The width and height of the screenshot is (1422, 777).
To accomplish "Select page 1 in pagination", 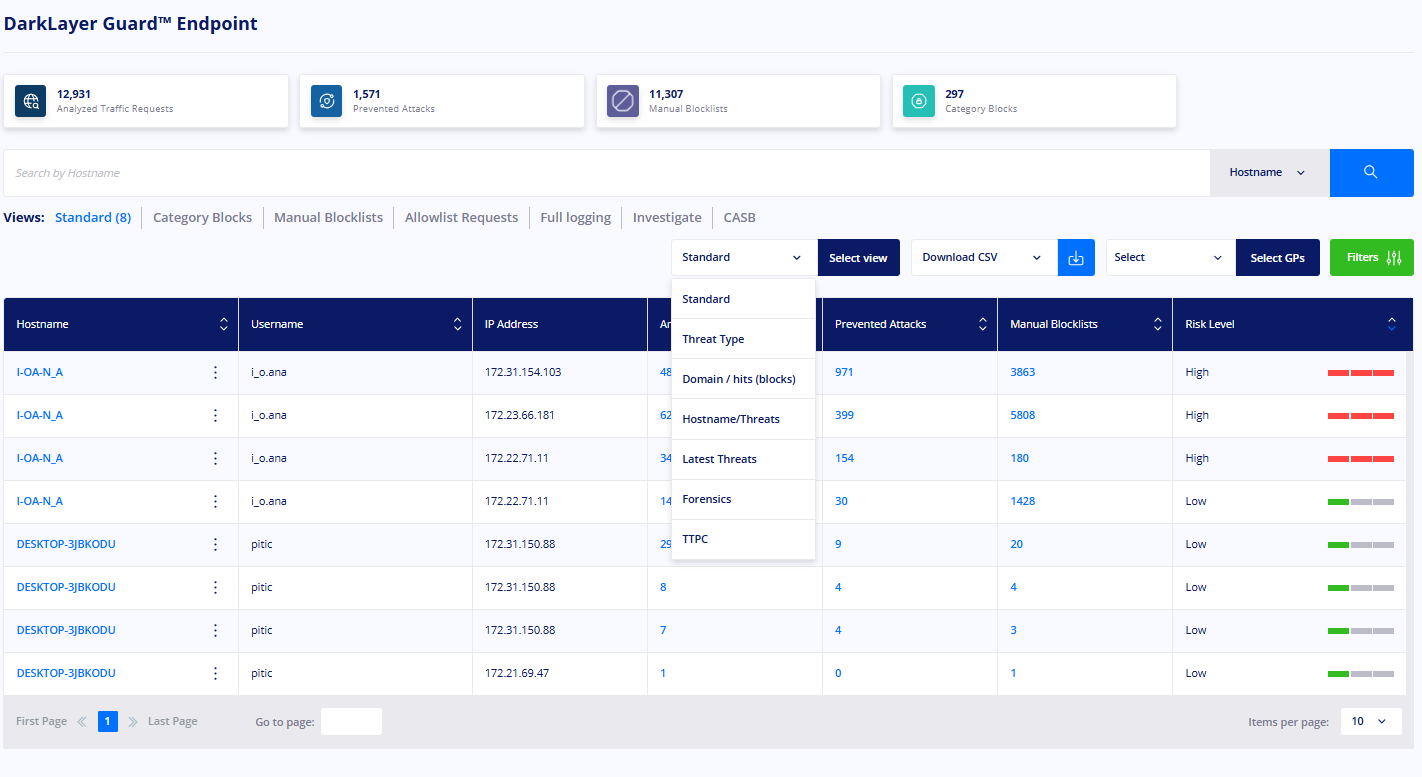I will click(108, 722).
